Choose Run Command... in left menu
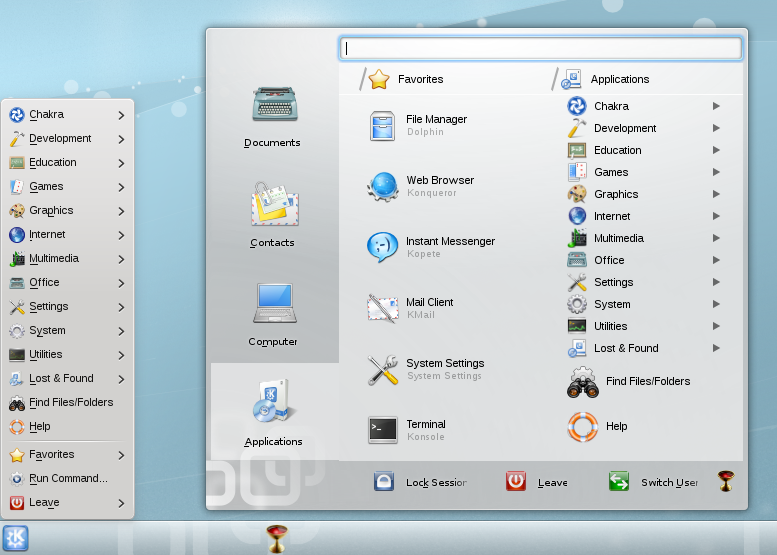 pyautogui.click(x=67, y=478)
